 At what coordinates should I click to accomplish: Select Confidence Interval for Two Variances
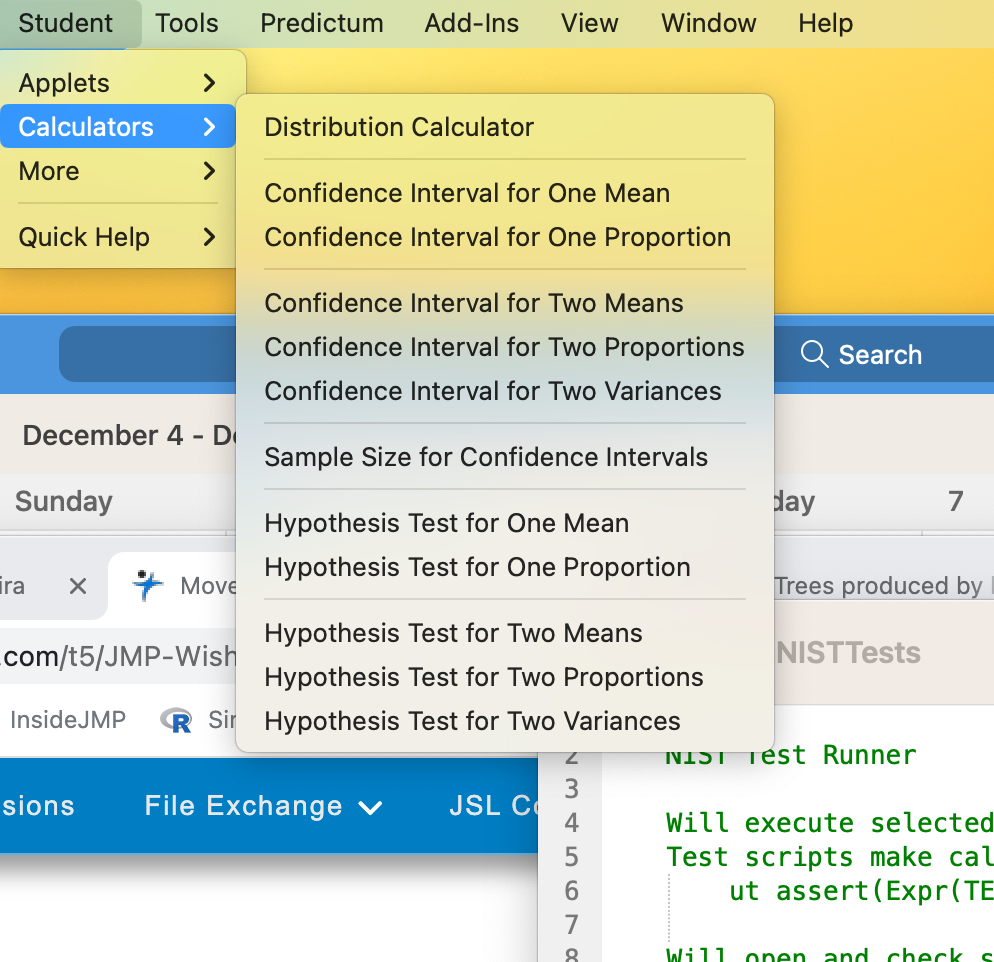pyautogui.click(x=495, y=391)
